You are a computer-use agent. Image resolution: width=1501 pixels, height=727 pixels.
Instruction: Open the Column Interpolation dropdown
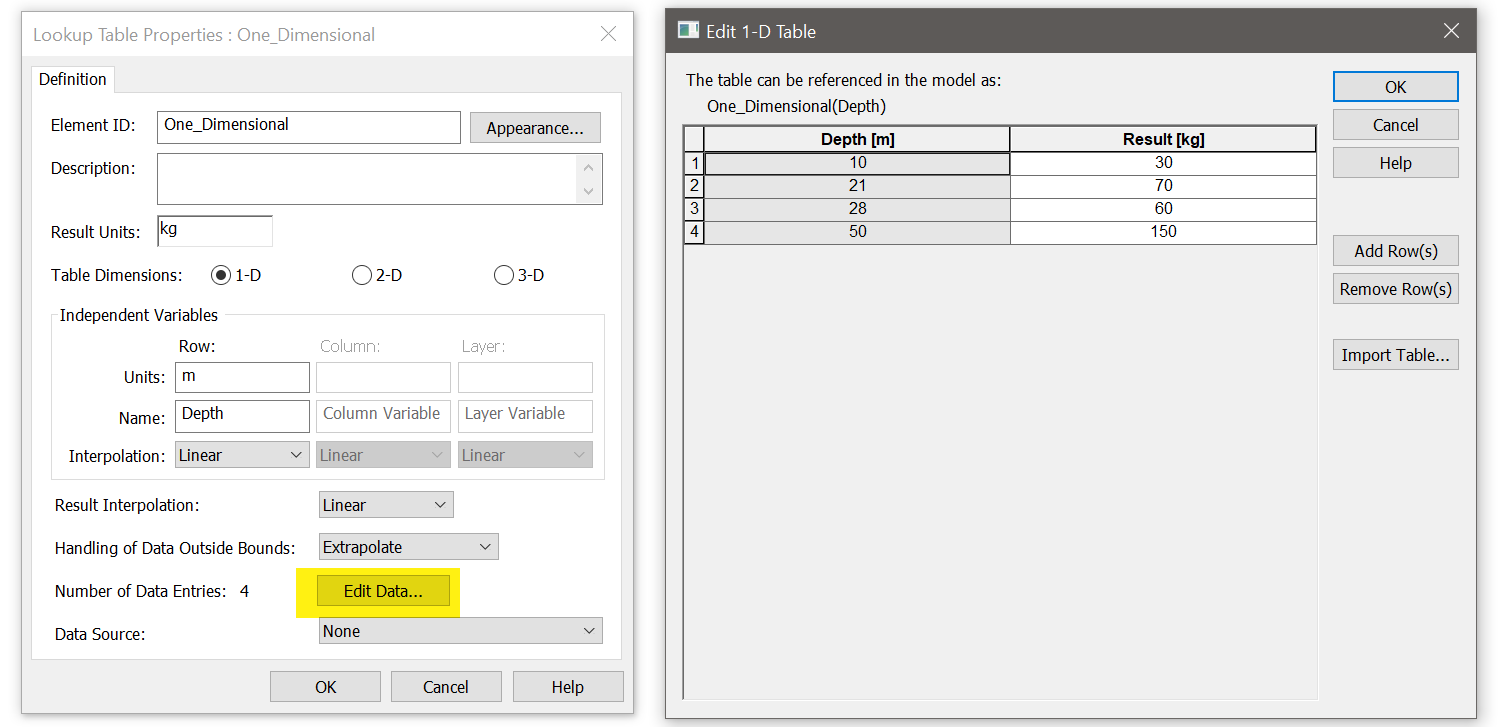(384, 455)
